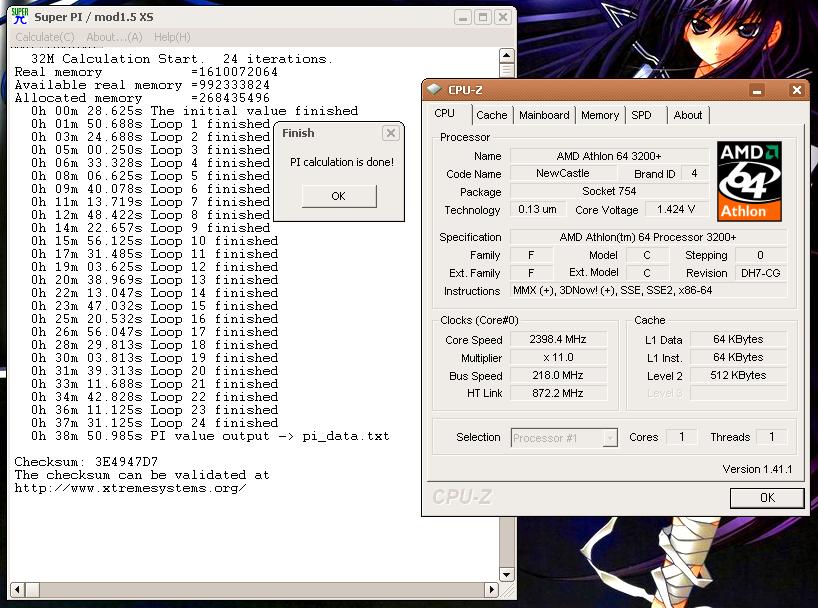Click the L1 Inst. value 64 KBytes
The width and height of the screenshot is (818, 608).
pos(738,357)
